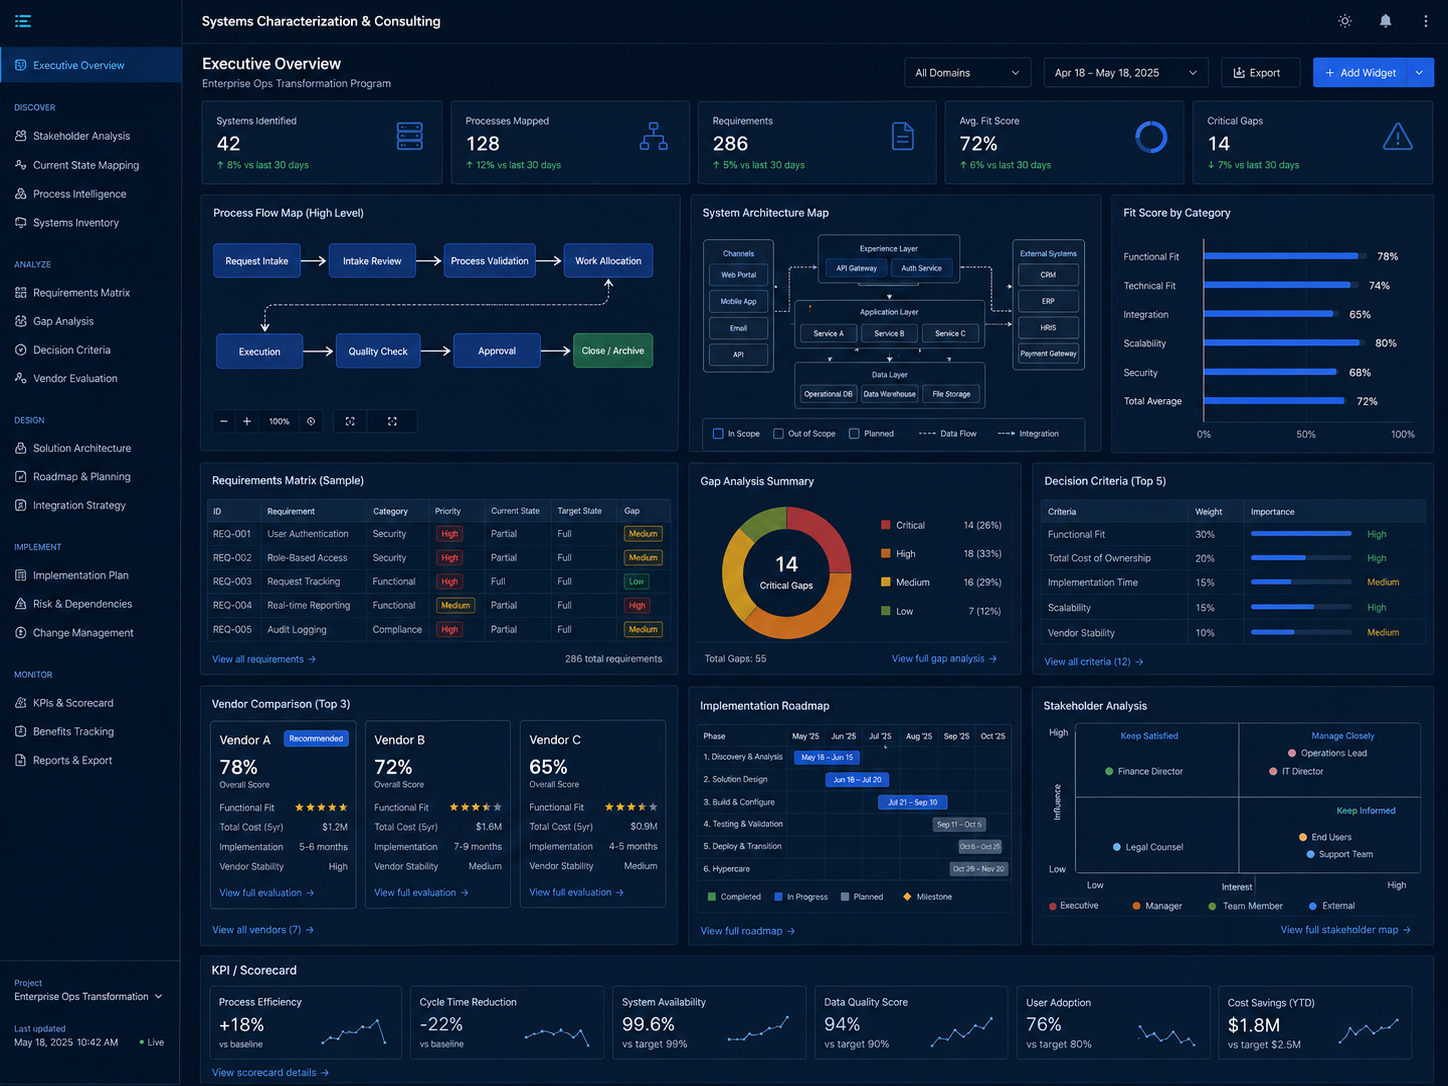
Task: Click the Scalability 80% bar in Fit Score chart
Action: pos(1282,343)
